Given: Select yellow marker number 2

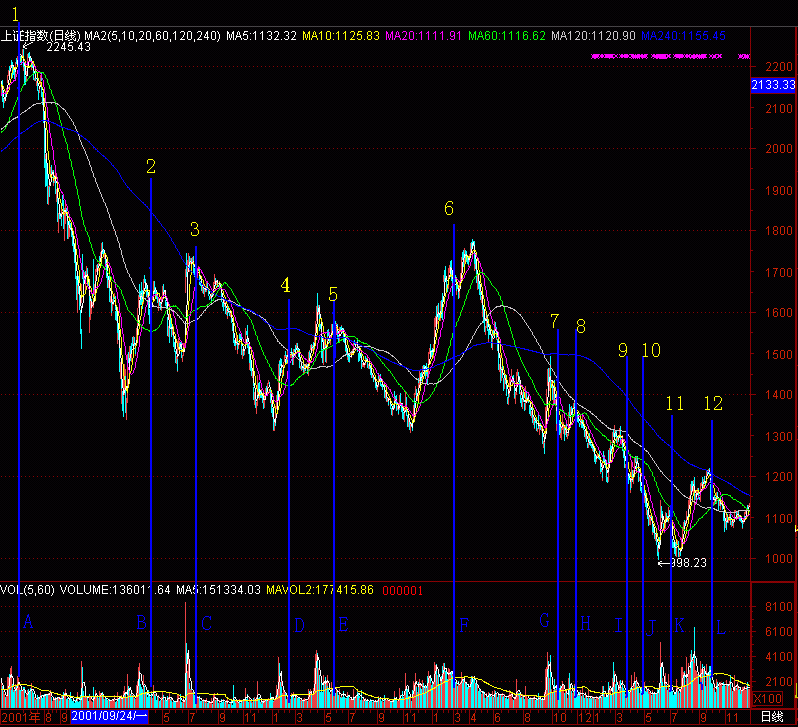Looking at the screenshot, I should pyautogui.click(x=151, y=166).
